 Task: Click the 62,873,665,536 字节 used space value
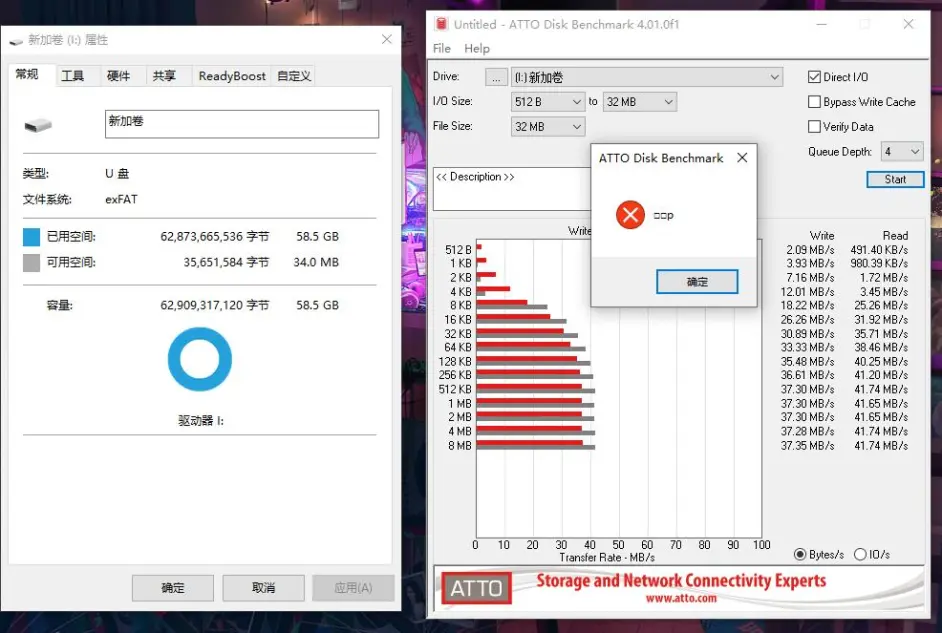(214, 237)
